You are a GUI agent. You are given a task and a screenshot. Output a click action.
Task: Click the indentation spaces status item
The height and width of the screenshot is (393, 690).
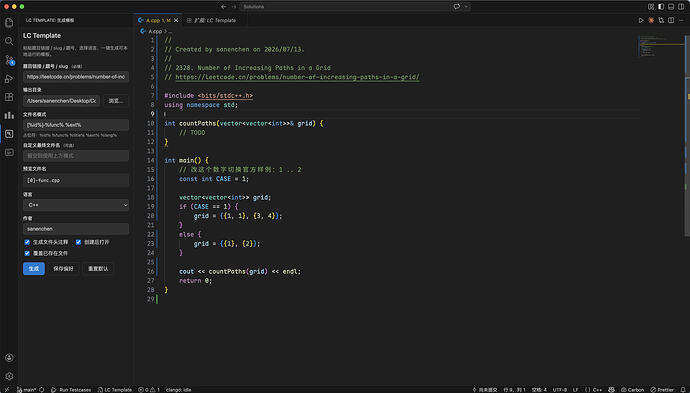[x=539, y=389]
